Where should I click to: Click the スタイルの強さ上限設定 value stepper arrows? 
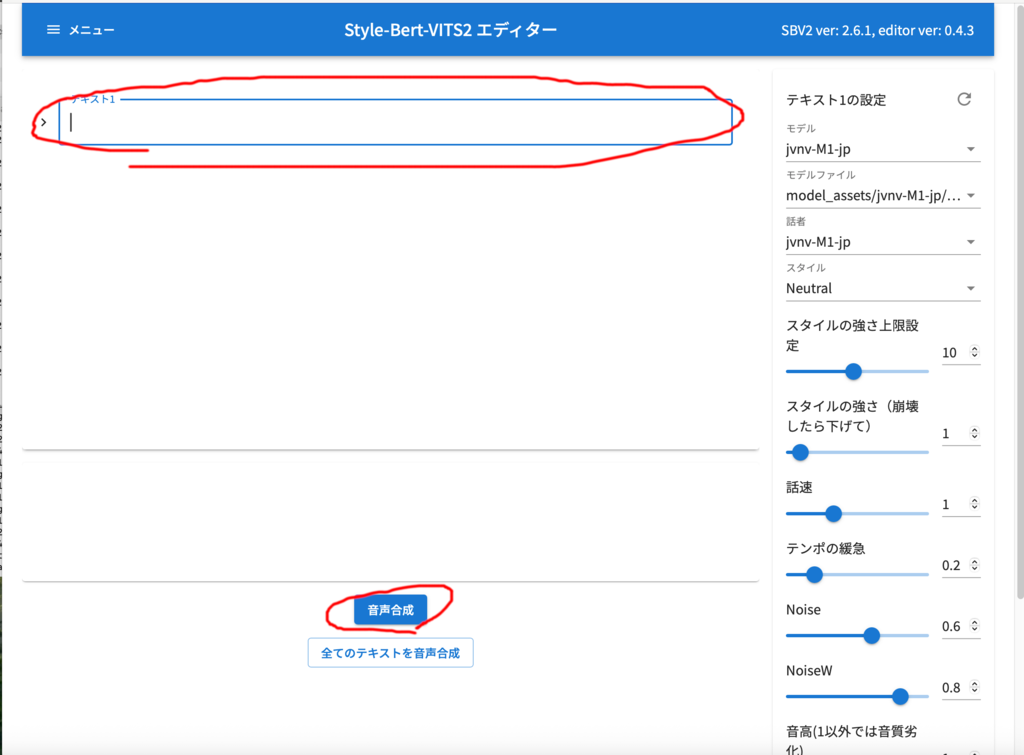974,352
